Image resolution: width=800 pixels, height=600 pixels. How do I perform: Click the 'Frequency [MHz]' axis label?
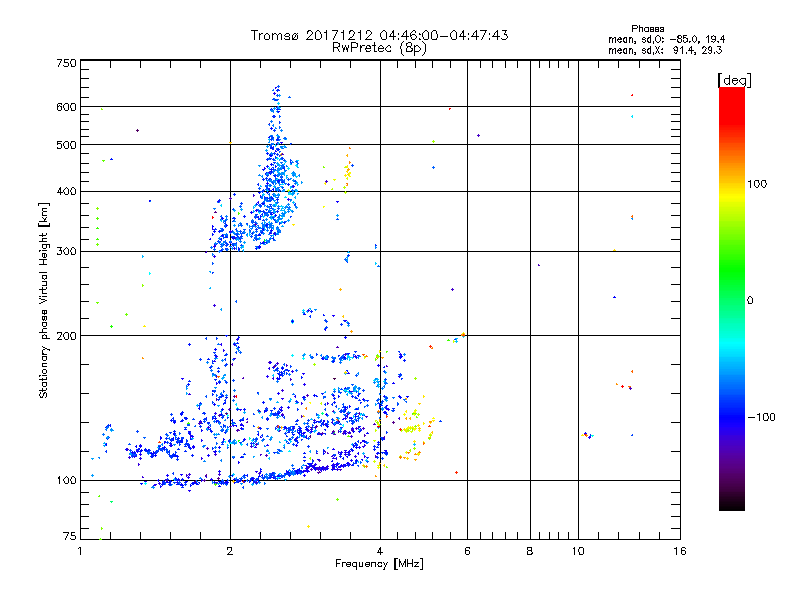click(x=379, y=564)
